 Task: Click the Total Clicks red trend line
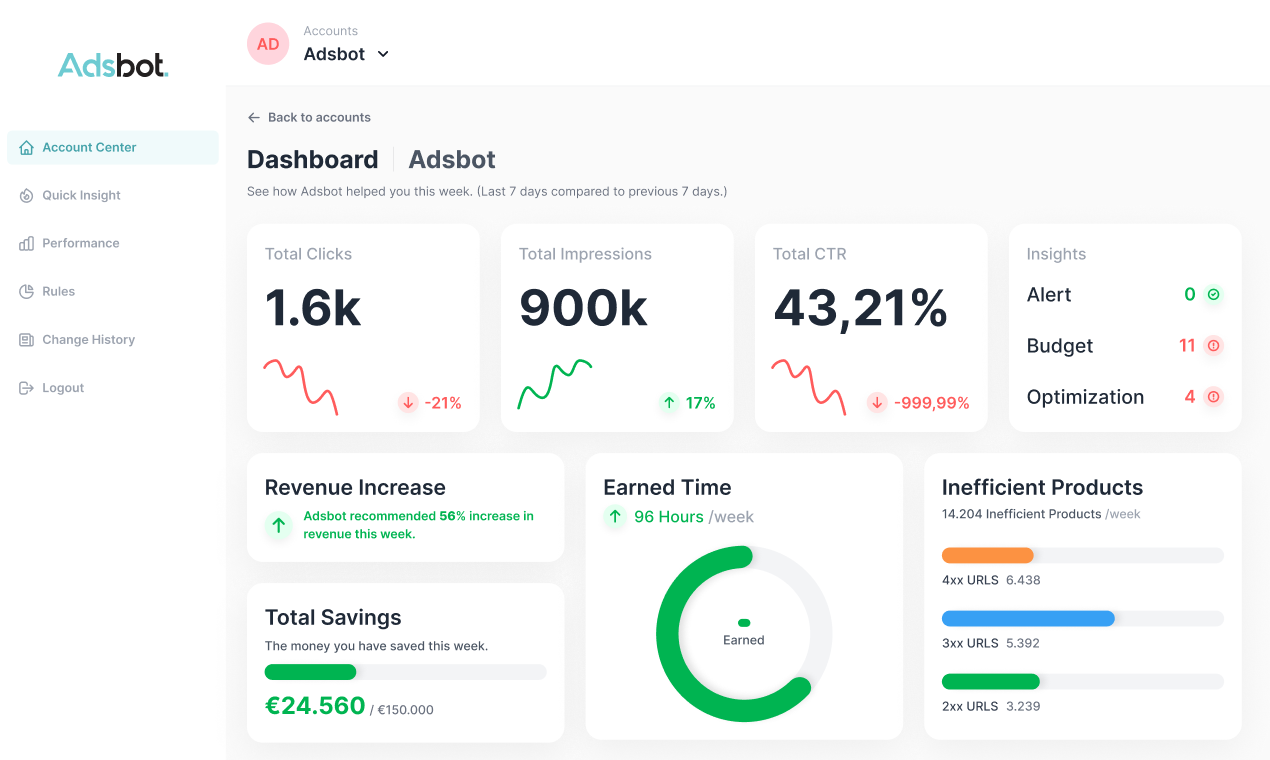(300, 386)
